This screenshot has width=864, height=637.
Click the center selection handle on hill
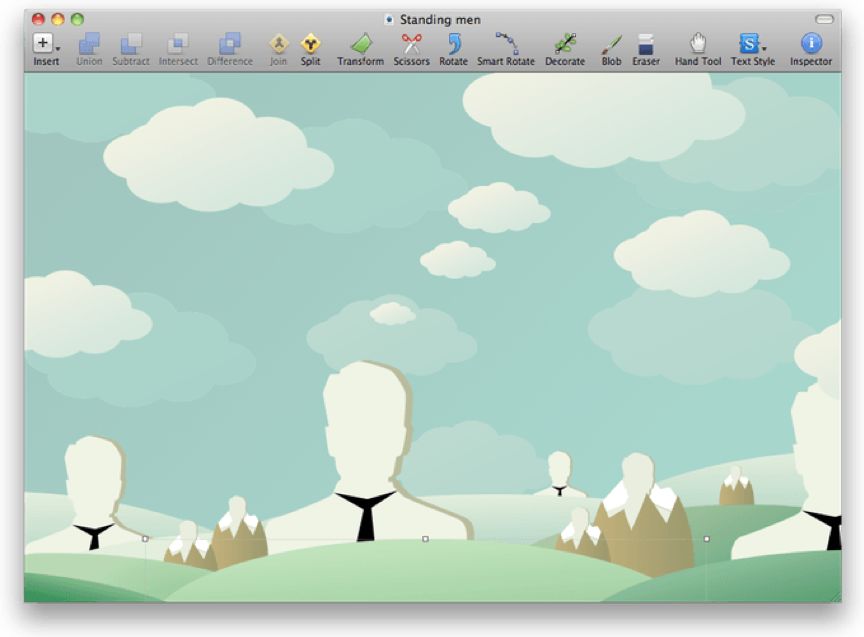point(425,539)
